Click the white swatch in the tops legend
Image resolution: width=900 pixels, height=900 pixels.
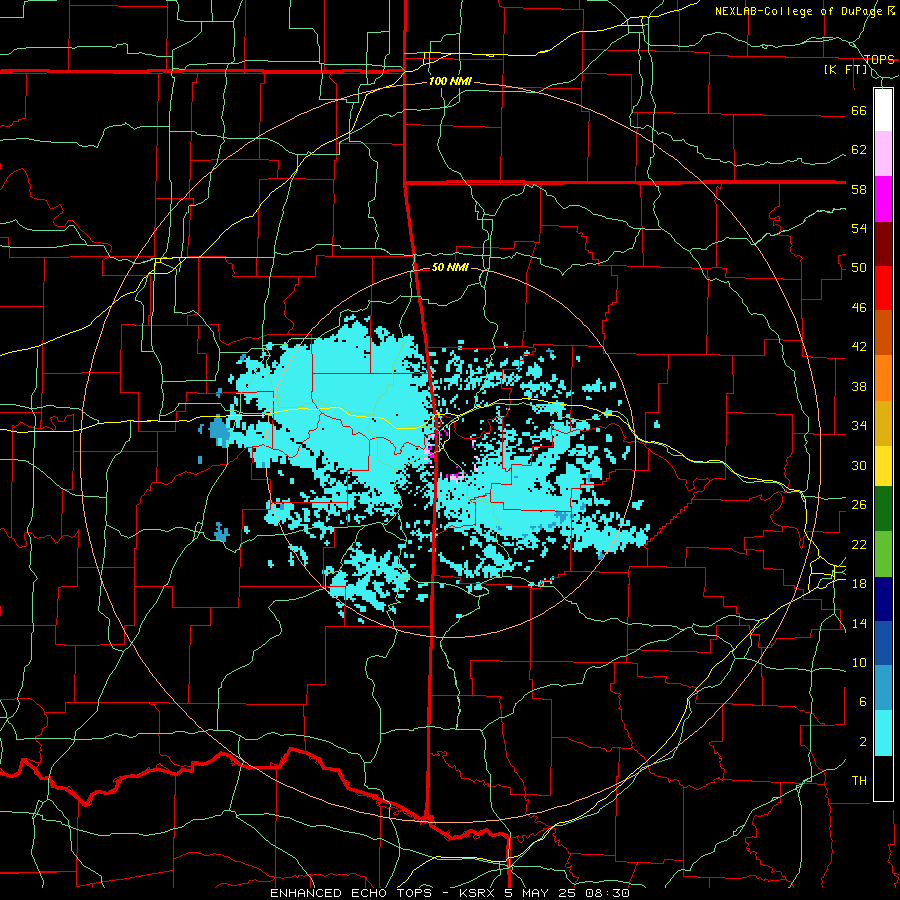coord(883,110)
